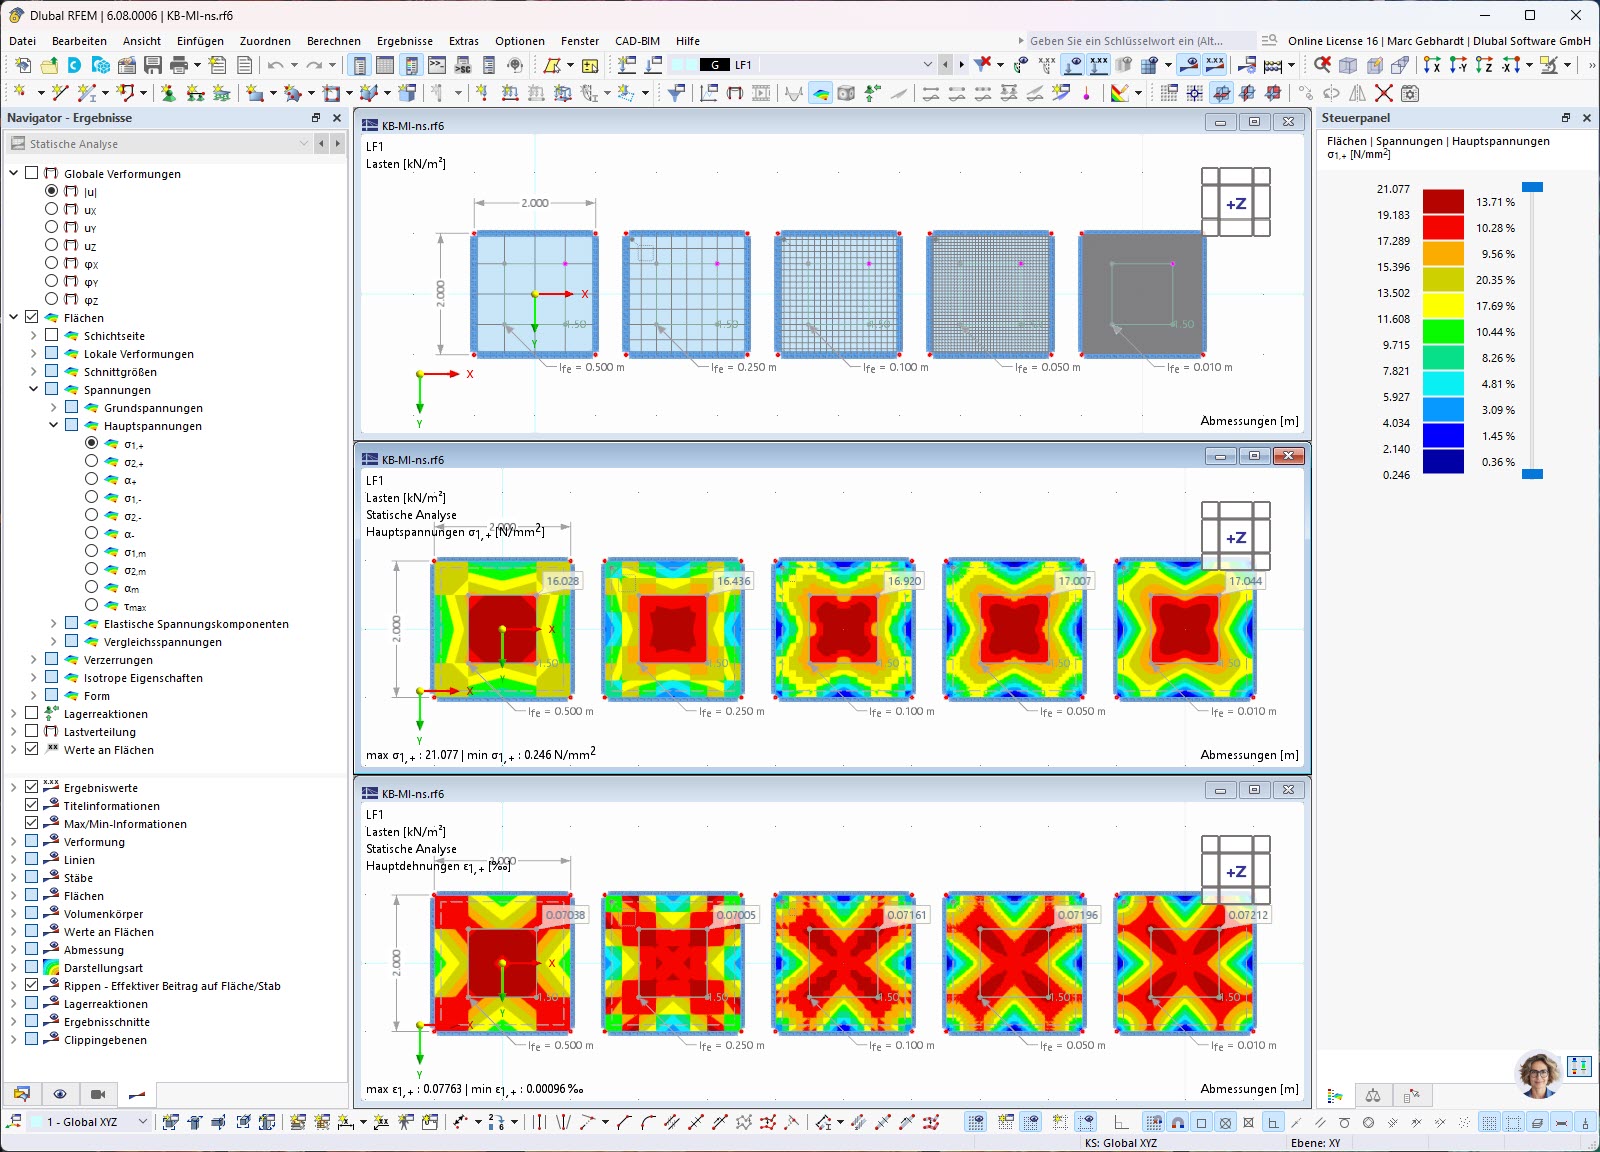Image resolution: width=1600 pixels, height=1152 pixels.
Task: Click the yellow color swatch at 17.69 %
Action: [1443, 306]
